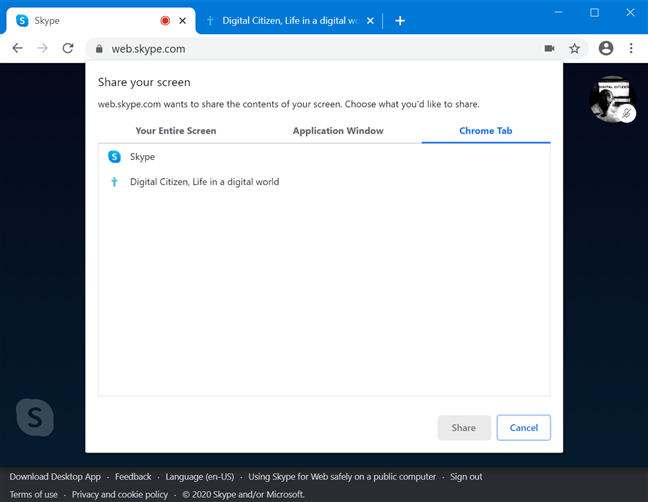Click the Skype logo icon in the list
648x502 pixels.
pyautogui.click(x=114, y=157)
